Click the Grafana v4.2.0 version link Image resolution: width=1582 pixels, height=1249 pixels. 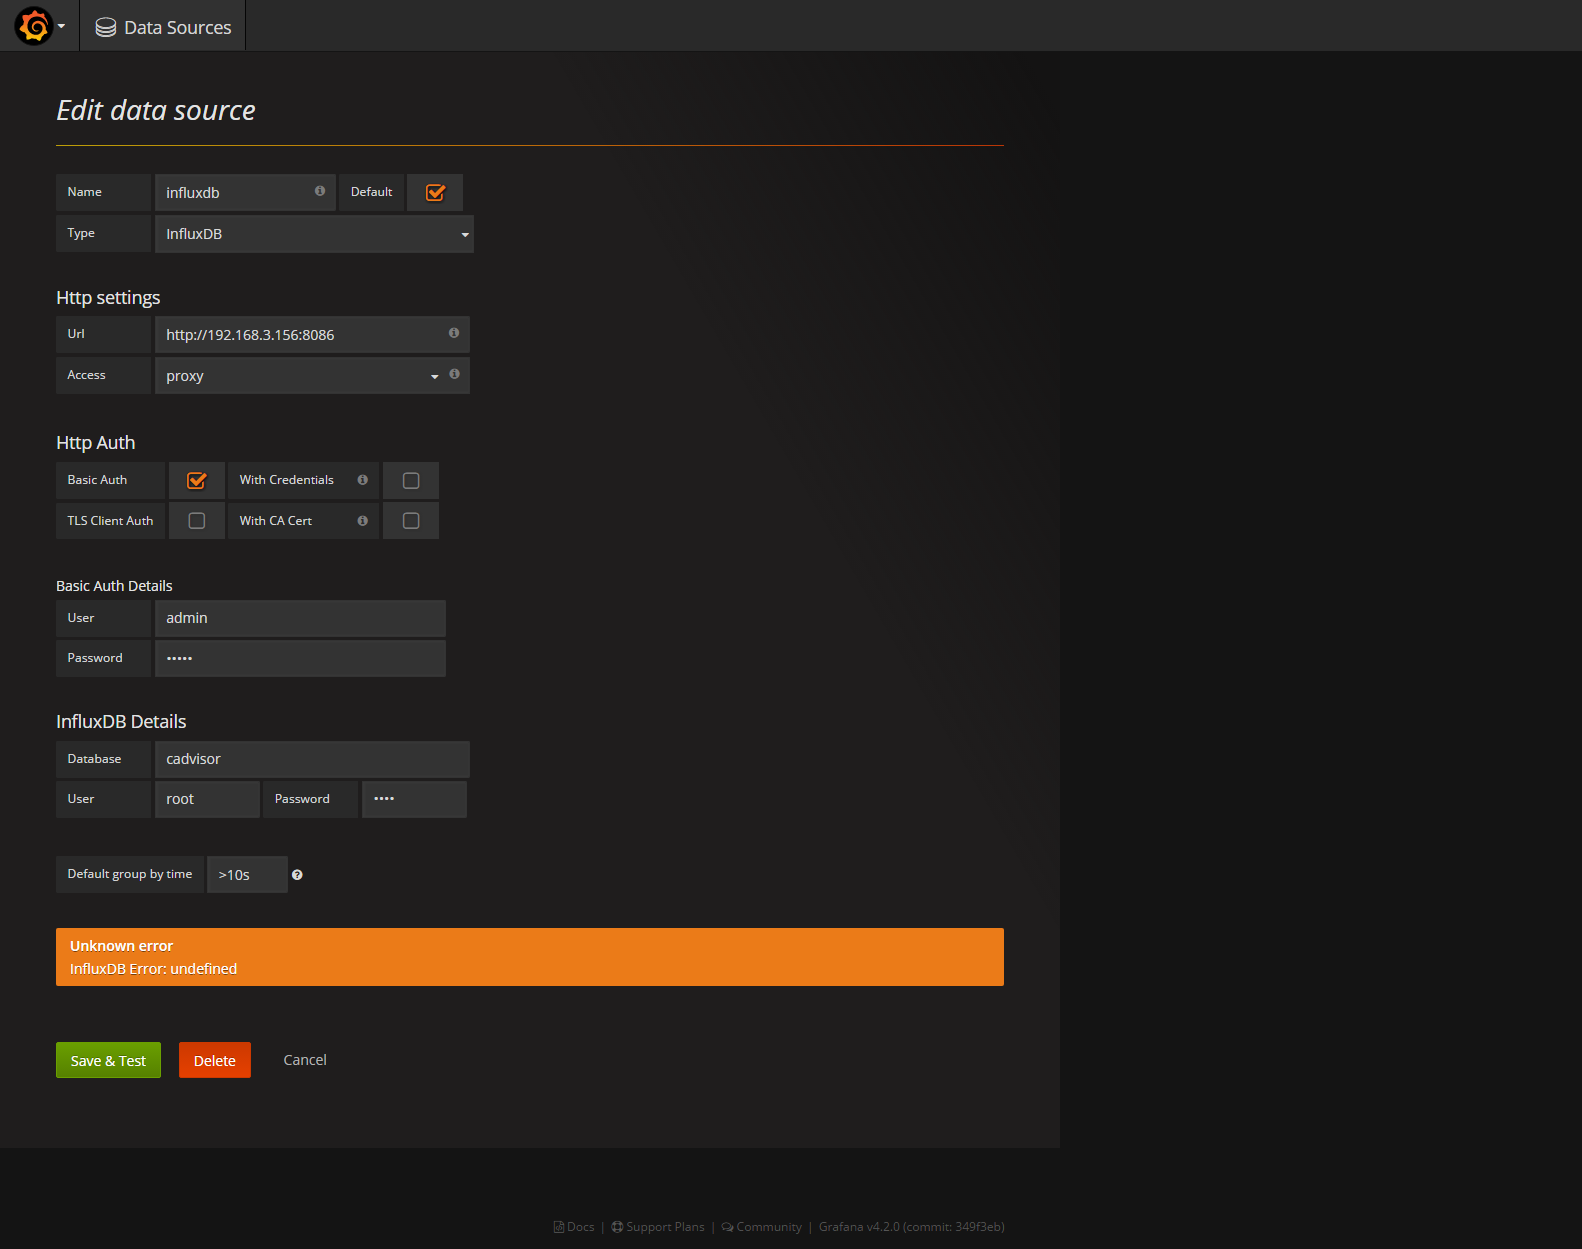[912, 1227]
